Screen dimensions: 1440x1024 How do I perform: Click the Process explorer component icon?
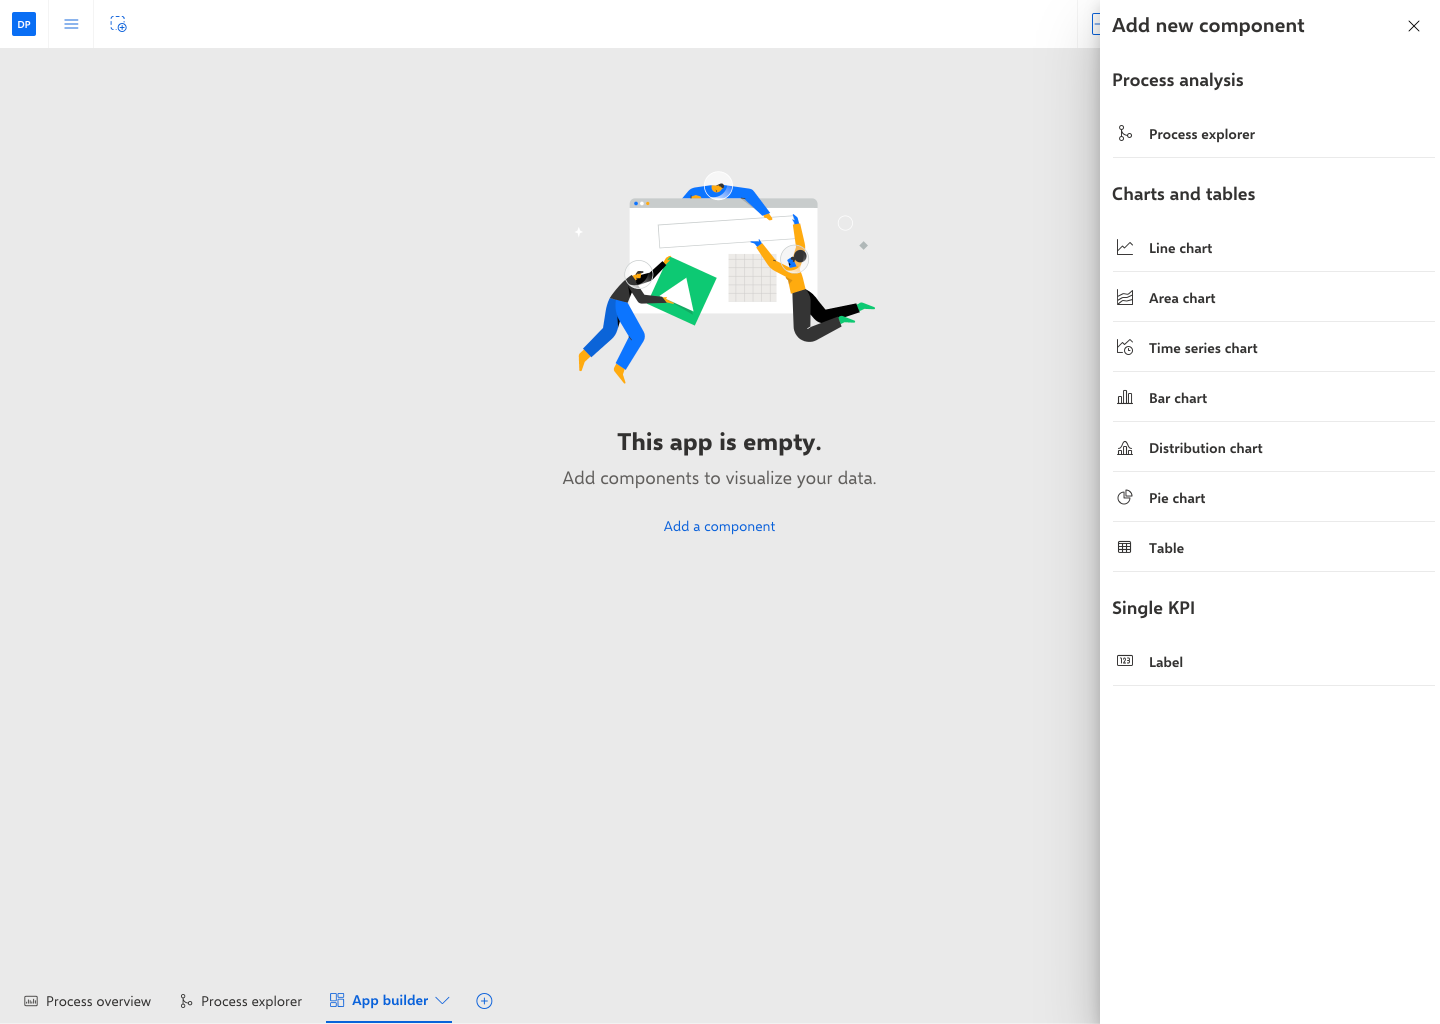tap(1125, 133)
